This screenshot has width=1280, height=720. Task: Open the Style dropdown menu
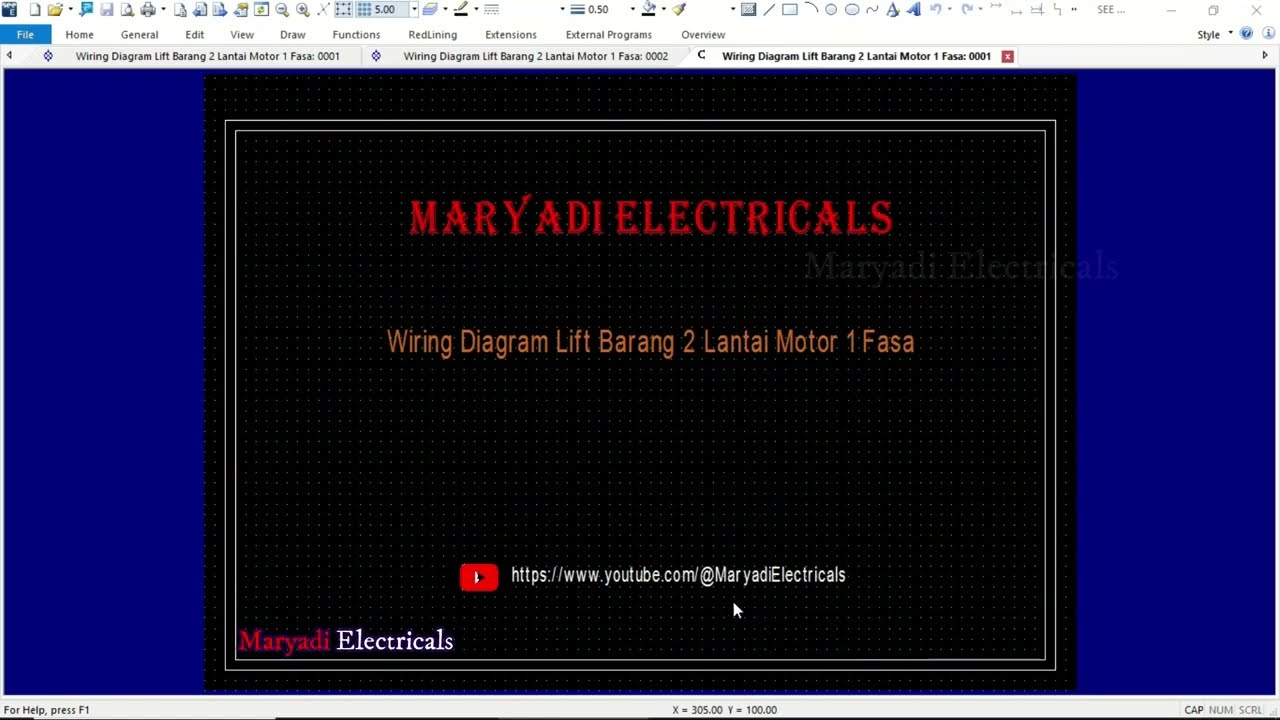(1214, 34)
